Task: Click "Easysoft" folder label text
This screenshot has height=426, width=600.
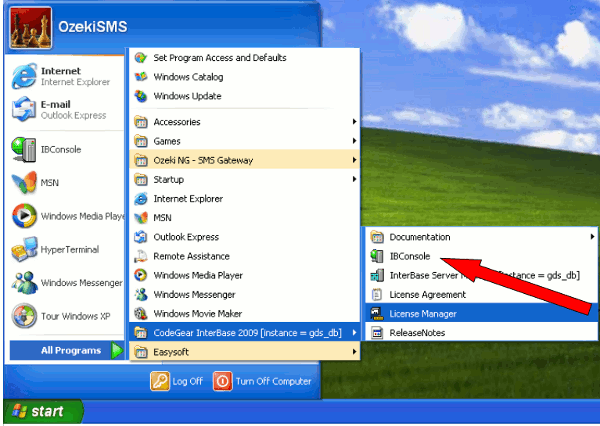Action: coord(171,352)
